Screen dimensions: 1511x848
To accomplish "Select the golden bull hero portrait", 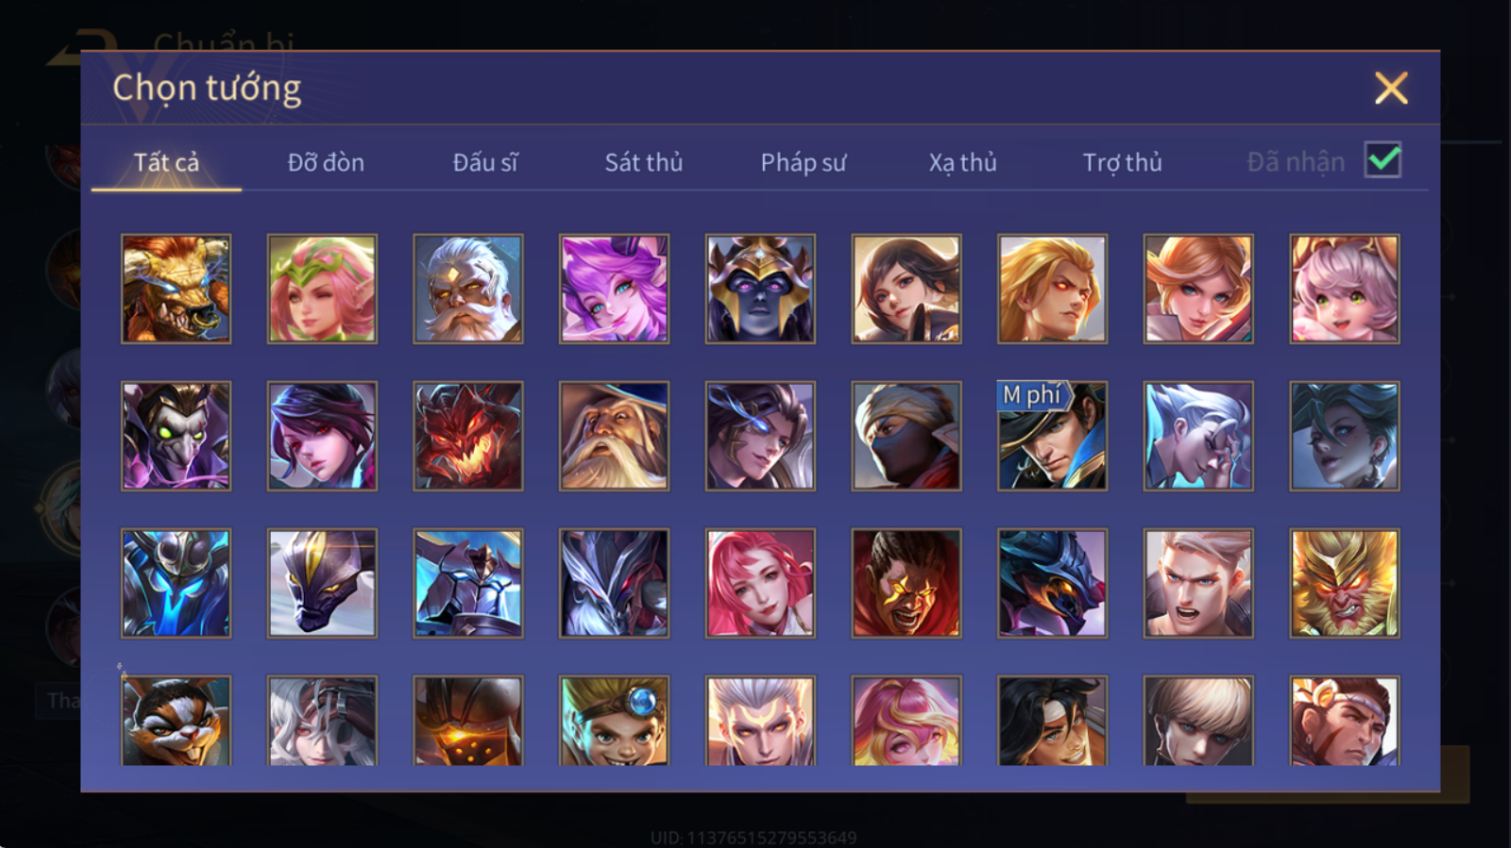I will (x=176, y=289).
